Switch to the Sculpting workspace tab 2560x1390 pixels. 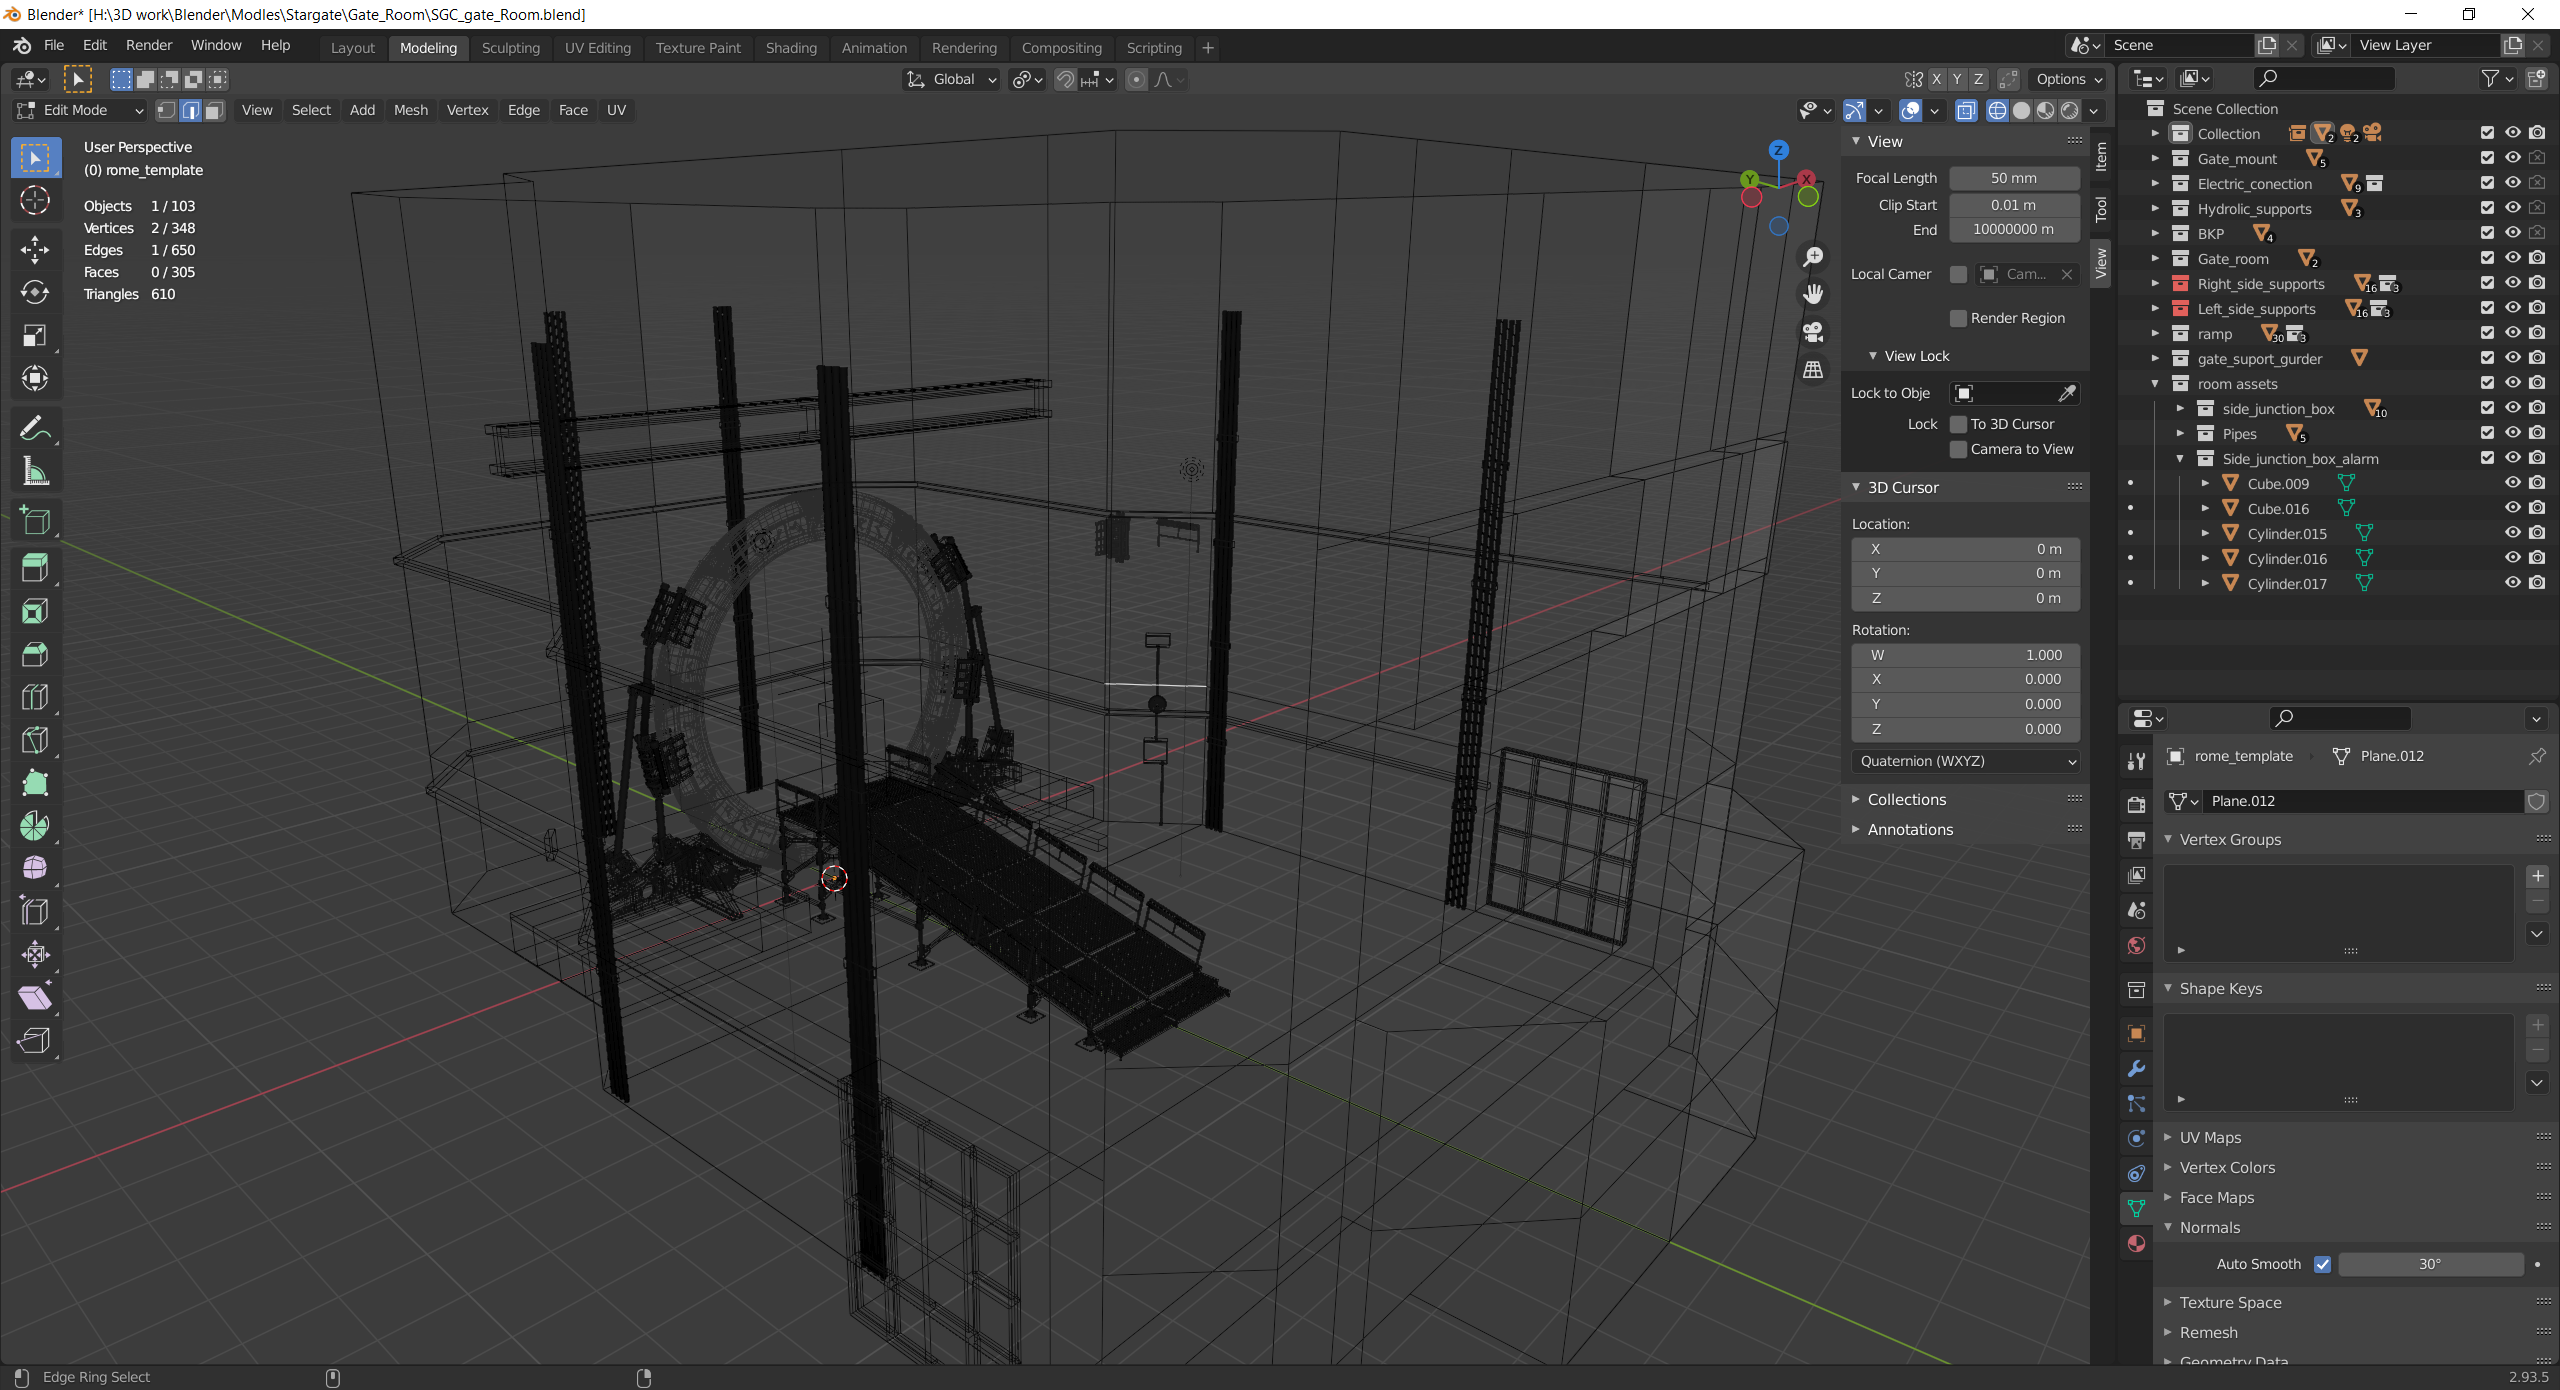[510, 48]
